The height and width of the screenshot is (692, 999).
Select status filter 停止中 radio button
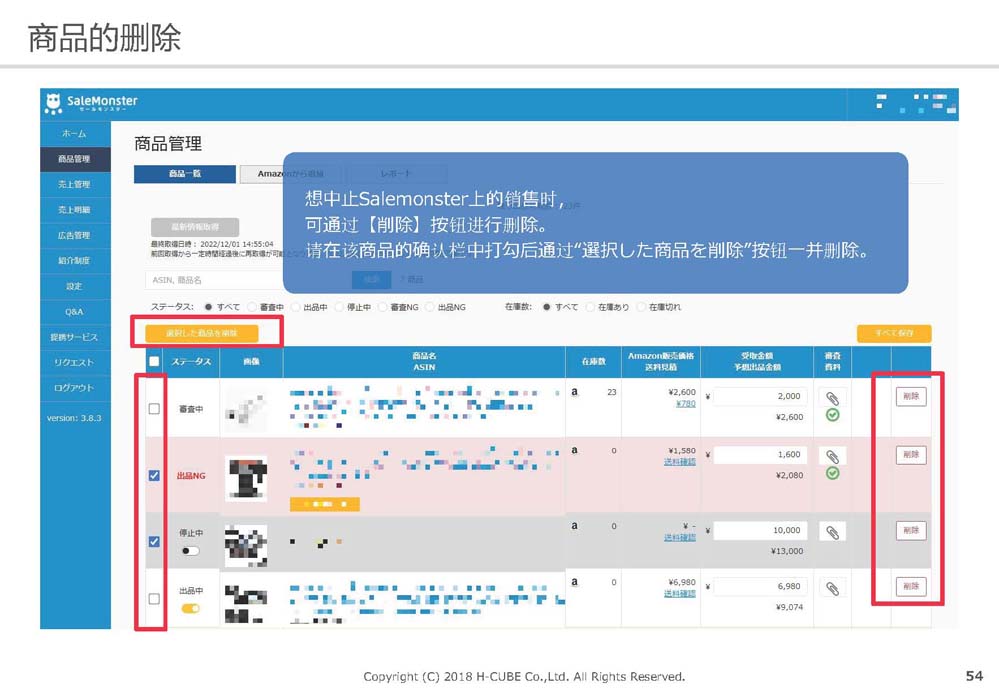pos(339,307)
